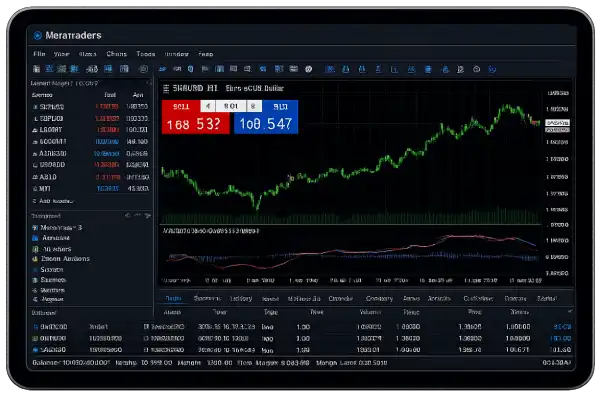Click the white circular clock-like toolbar icon near right end
600x397 pixels.
tap(476, 69)
